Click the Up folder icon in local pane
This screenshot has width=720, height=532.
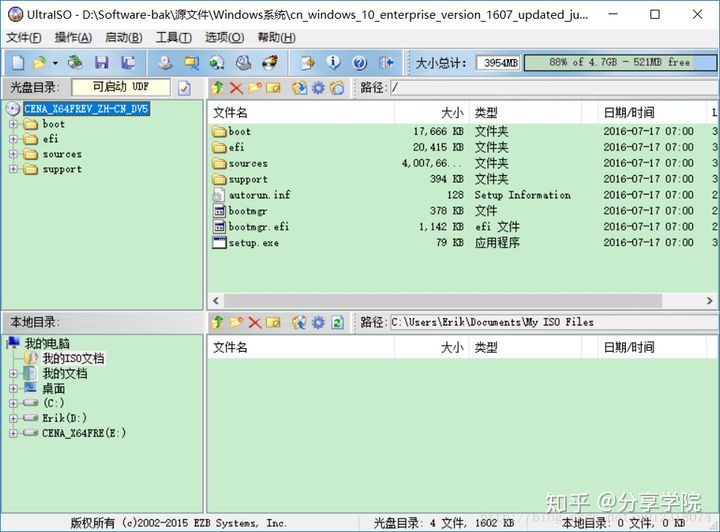pyautogui.click(x=217, y=322)
